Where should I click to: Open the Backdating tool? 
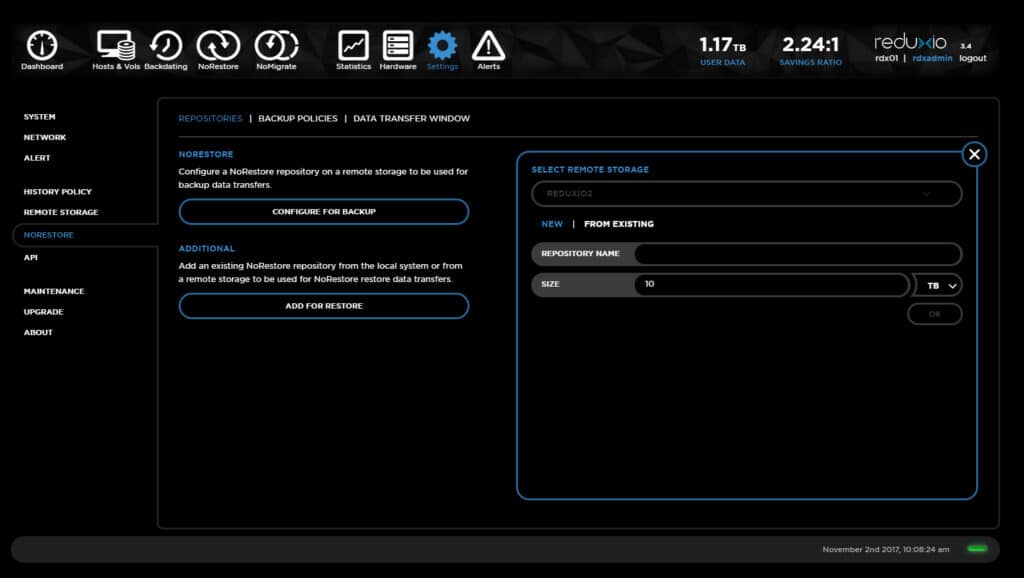(166, 50)
